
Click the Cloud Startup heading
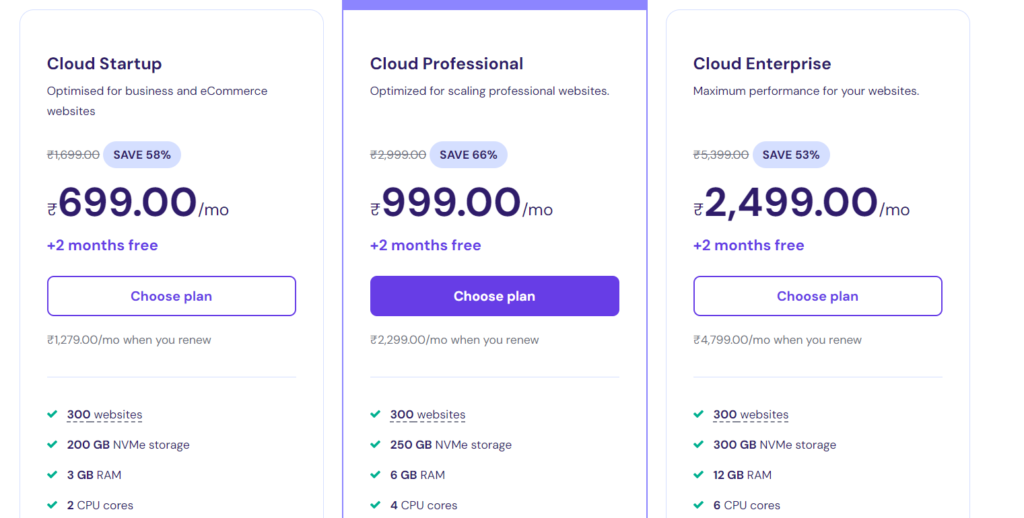click(x=104, y=63)
